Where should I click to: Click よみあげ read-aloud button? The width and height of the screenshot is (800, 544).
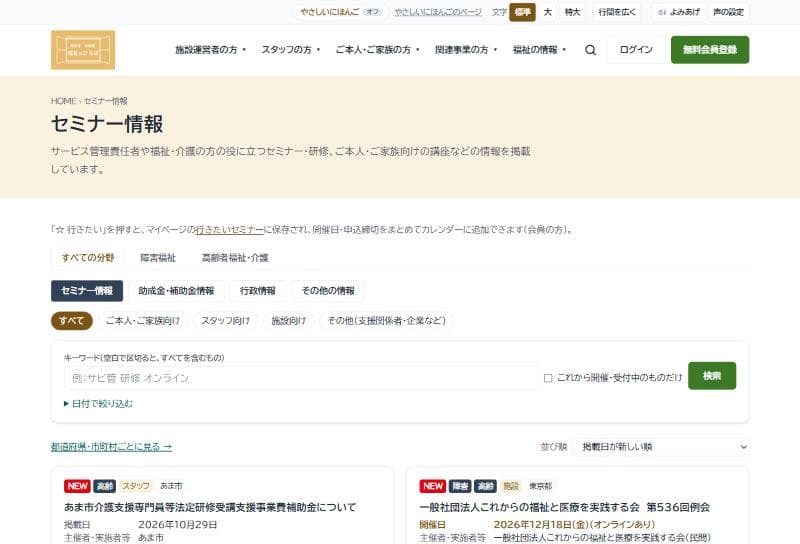click(x=679, y=12)
